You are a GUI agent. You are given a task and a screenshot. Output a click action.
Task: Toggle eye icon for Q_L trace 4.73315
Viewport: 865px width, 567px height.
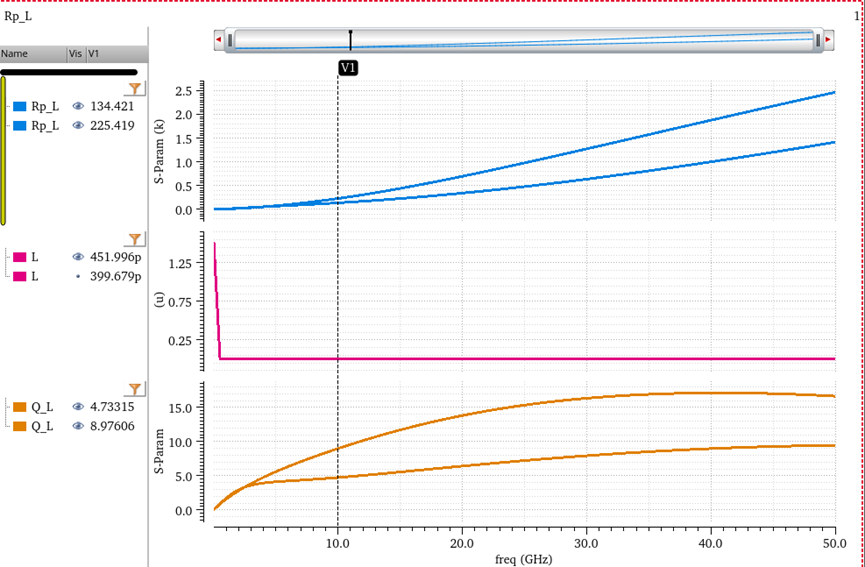pos(78,407)
